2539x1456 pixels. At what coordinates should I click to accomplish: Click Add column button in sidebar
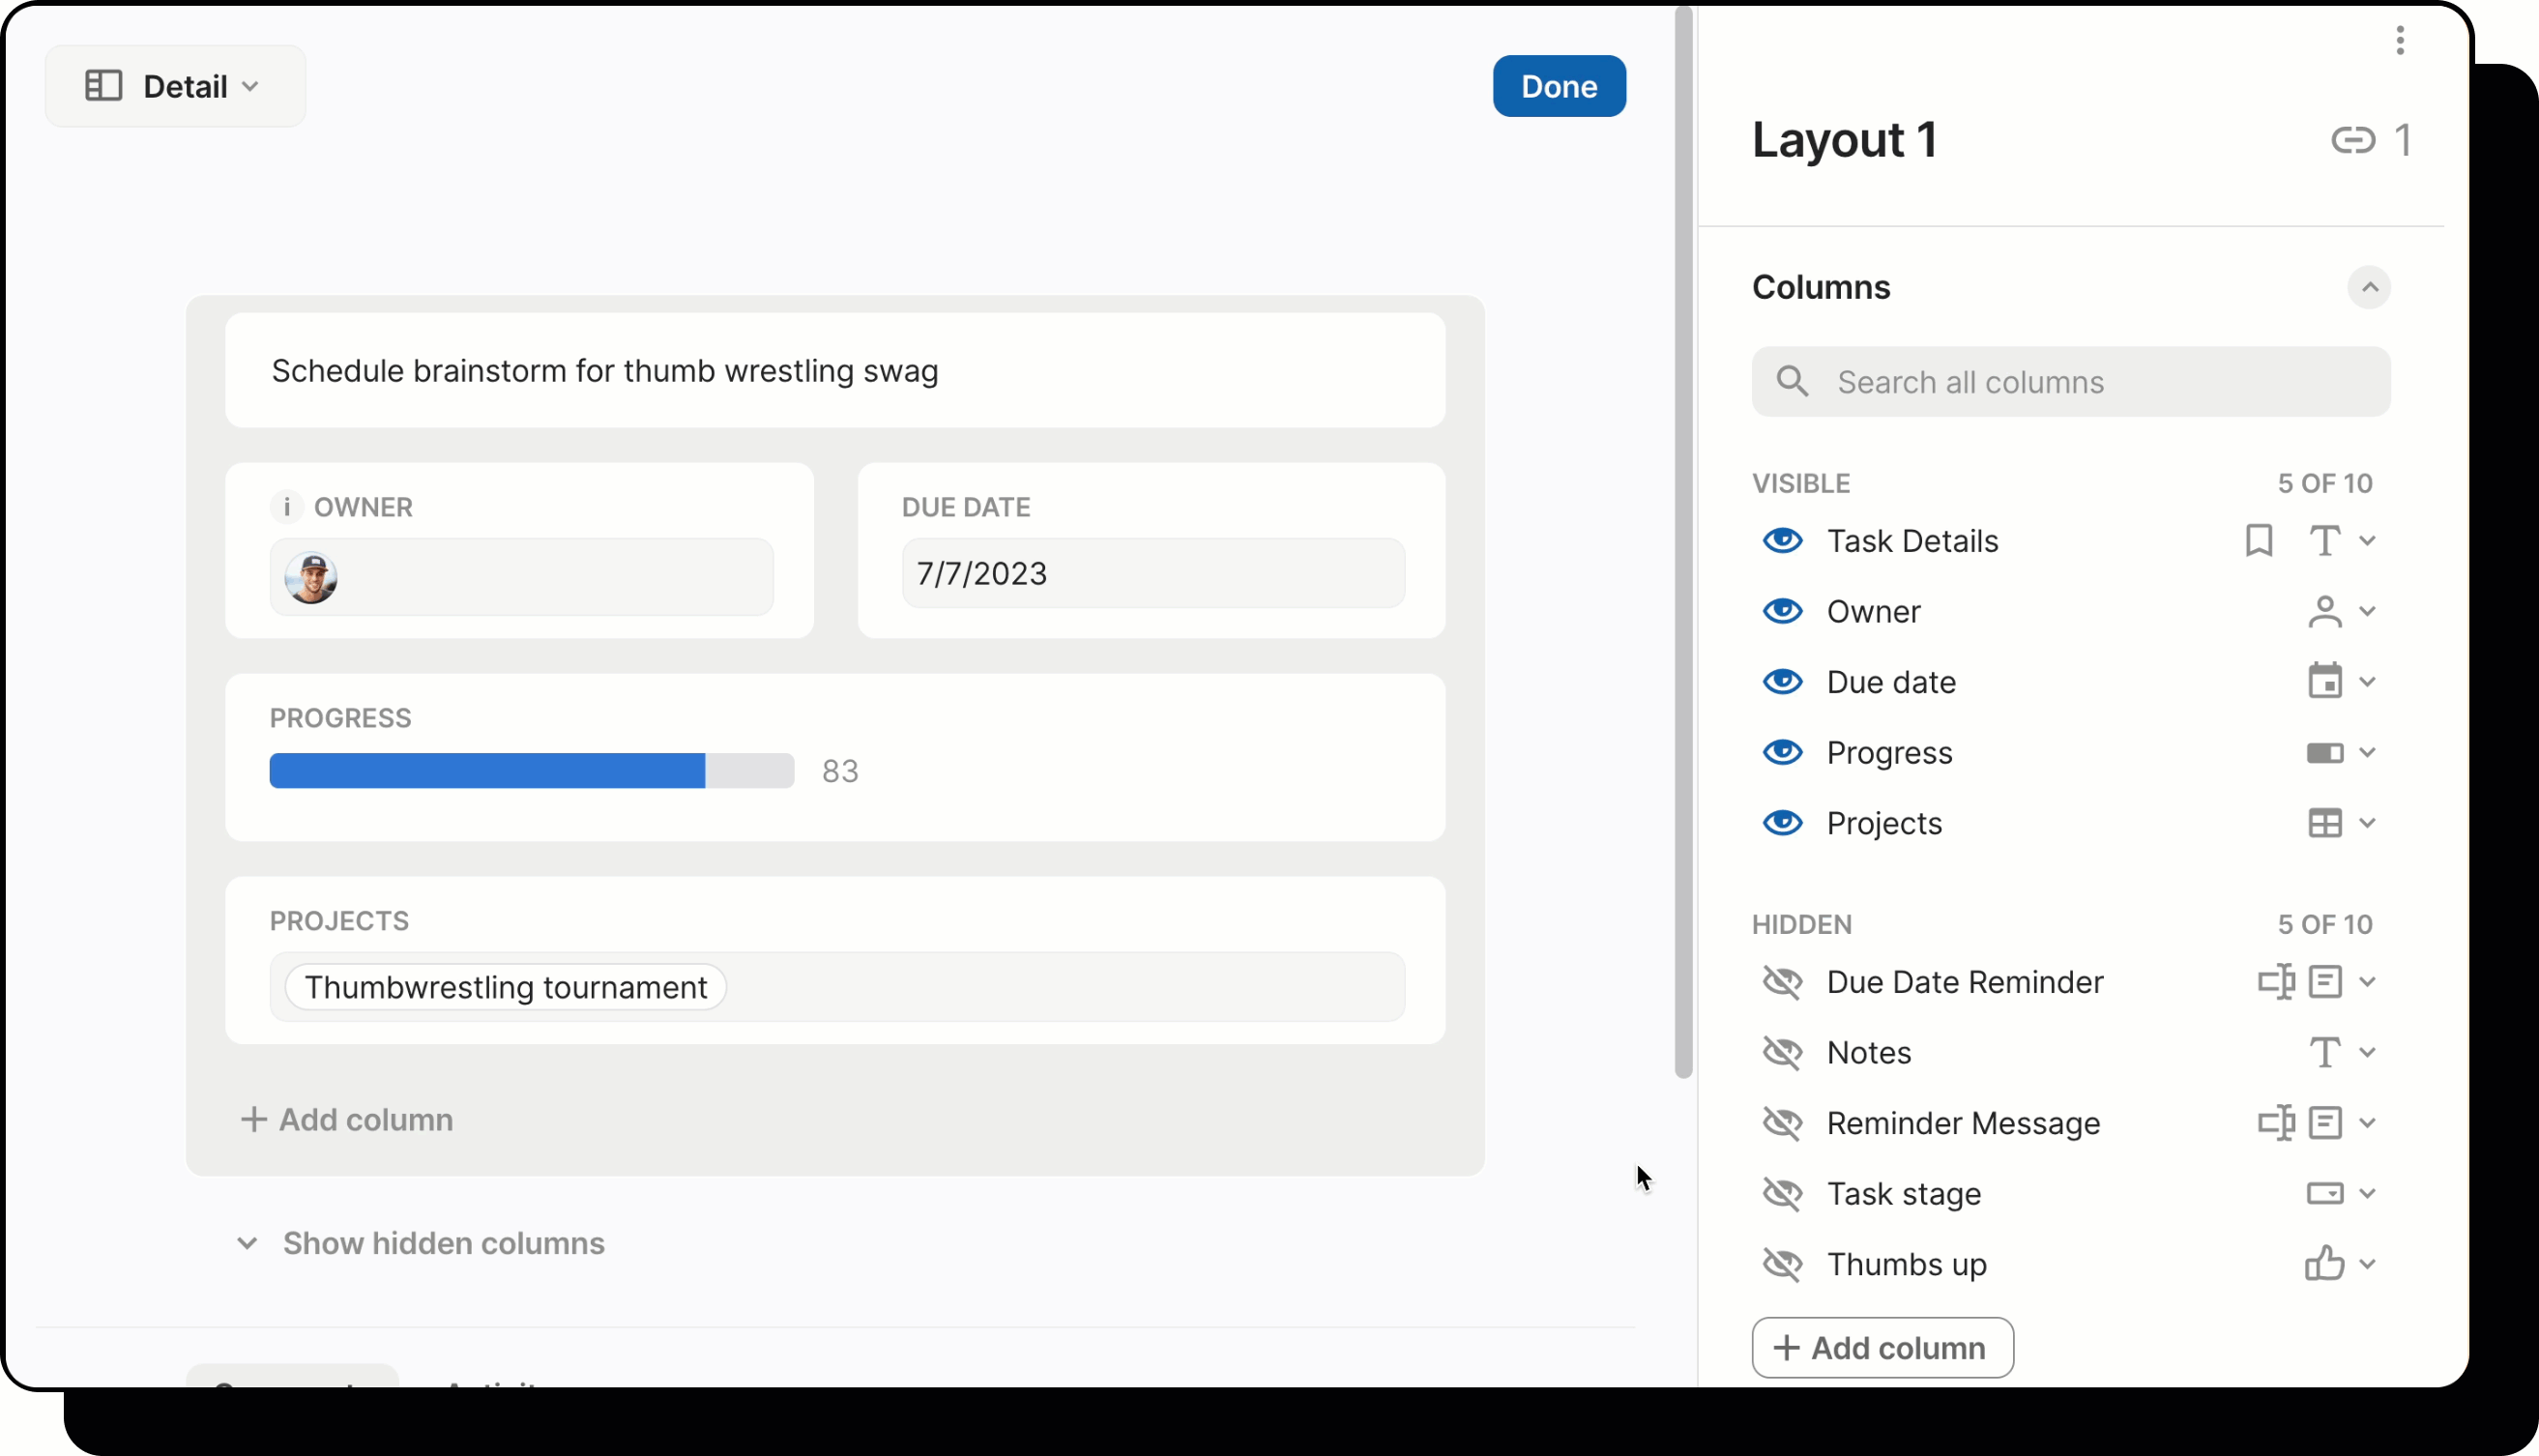(1882, 1348)
